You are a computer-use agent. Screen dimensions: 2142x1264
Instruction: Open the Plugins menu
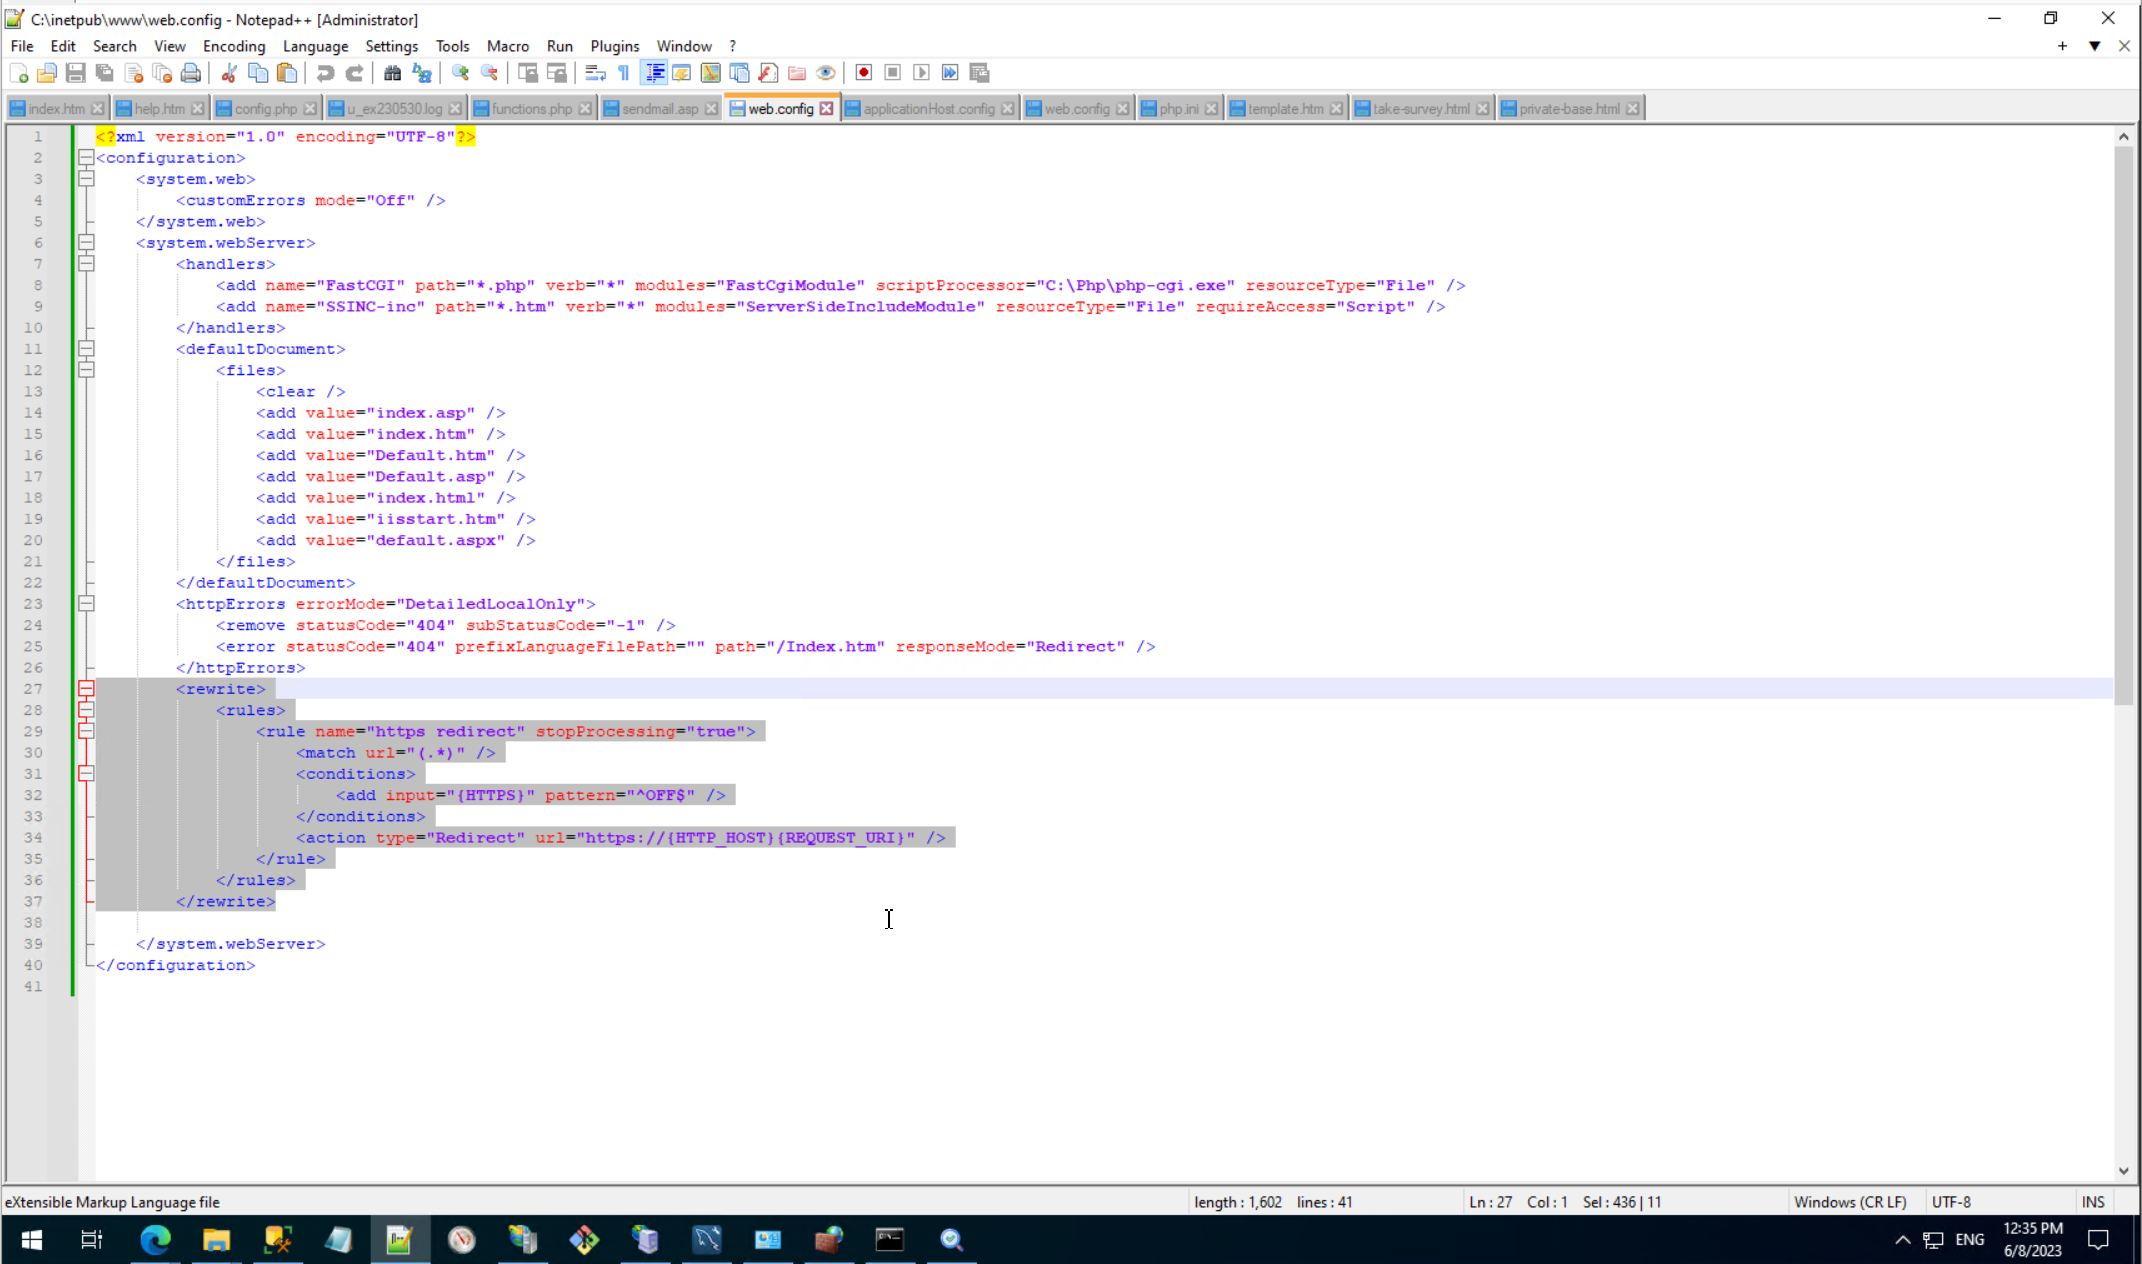[614, 46]
